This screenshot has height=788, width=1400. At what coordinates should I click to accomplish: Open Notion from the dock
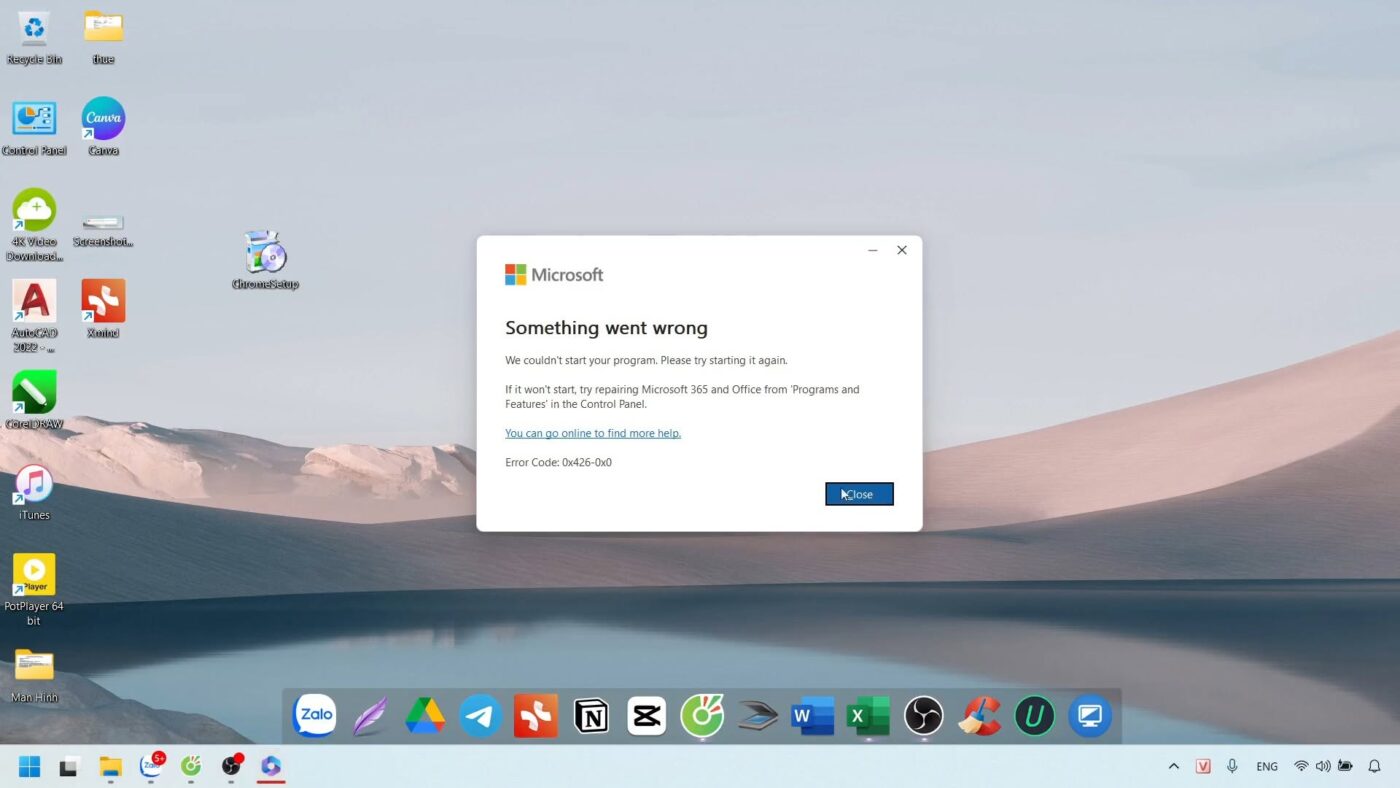[591, 716]
